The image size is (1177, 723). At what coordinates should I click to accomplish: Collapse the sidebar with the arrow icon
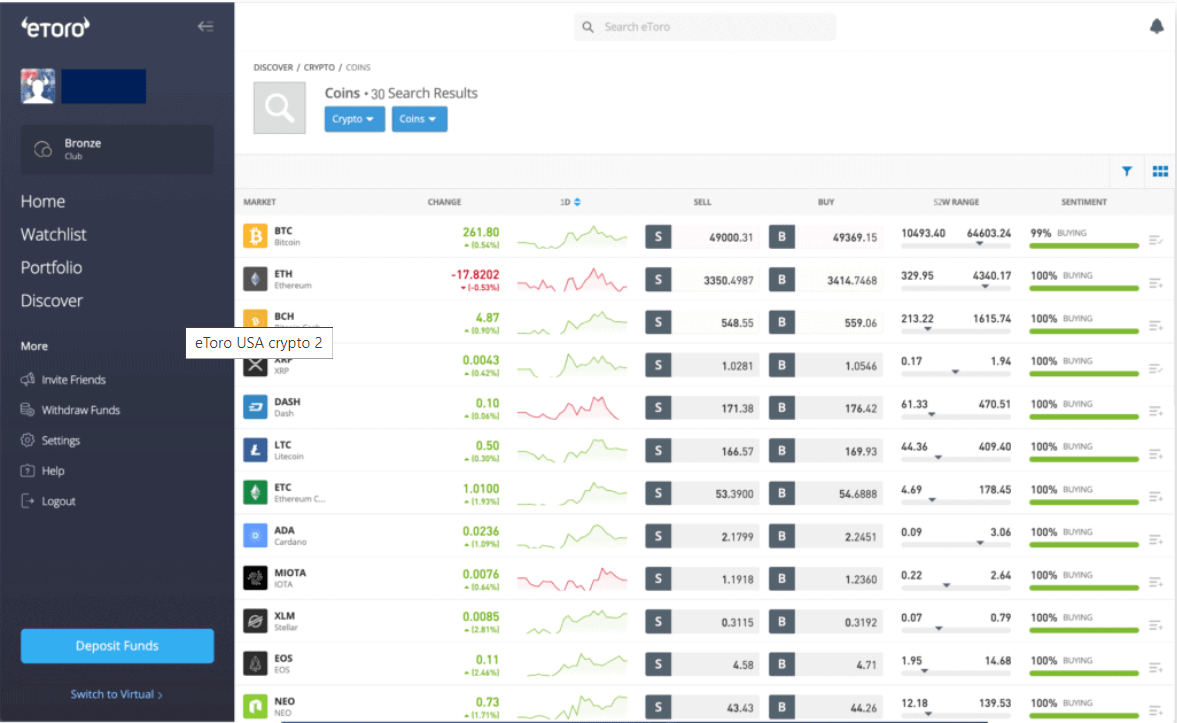tap(206, 26)
